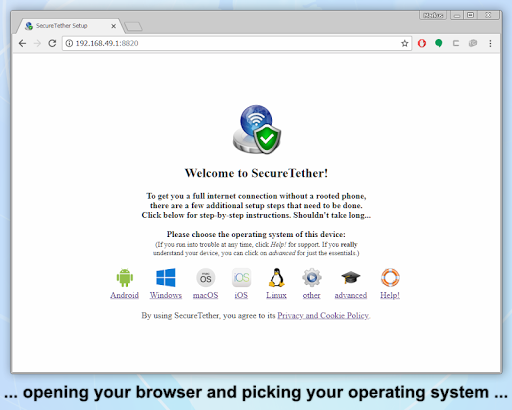This screenshot has height=410, width=512.
Task: Open a new browser tab
Action: coord(133,26)
